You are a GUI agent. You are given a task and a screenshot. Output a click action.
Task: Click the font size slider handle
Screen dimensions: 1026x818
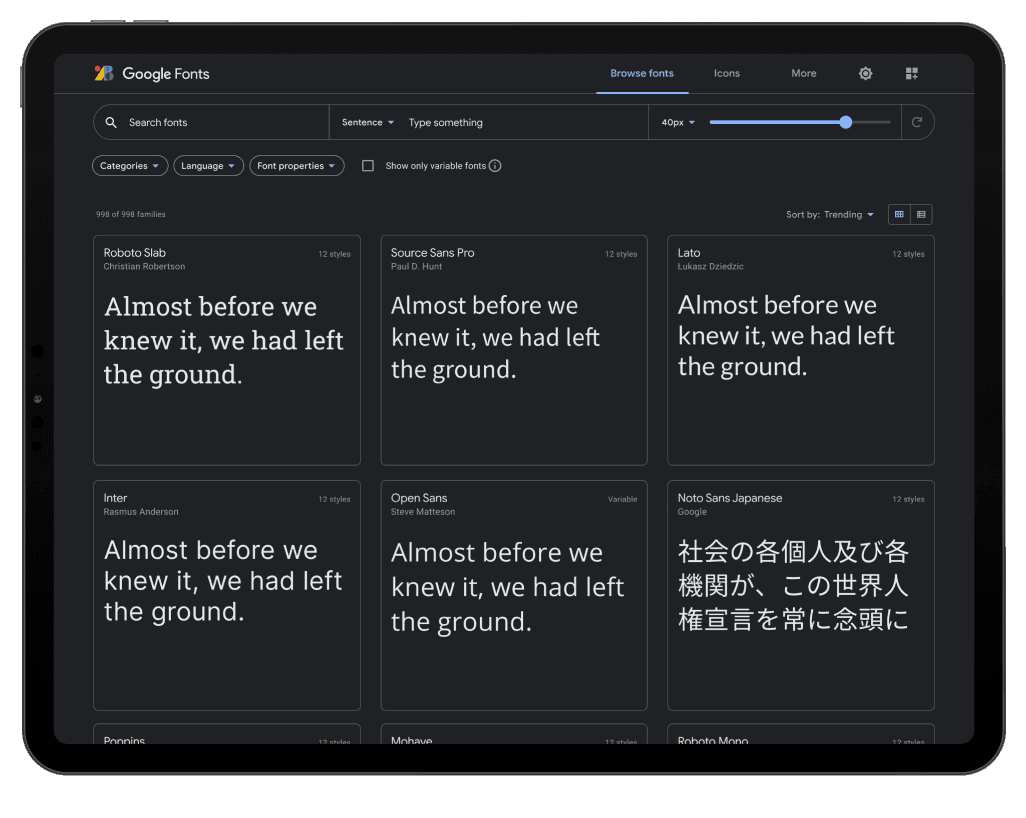click(x=845, y=122)
